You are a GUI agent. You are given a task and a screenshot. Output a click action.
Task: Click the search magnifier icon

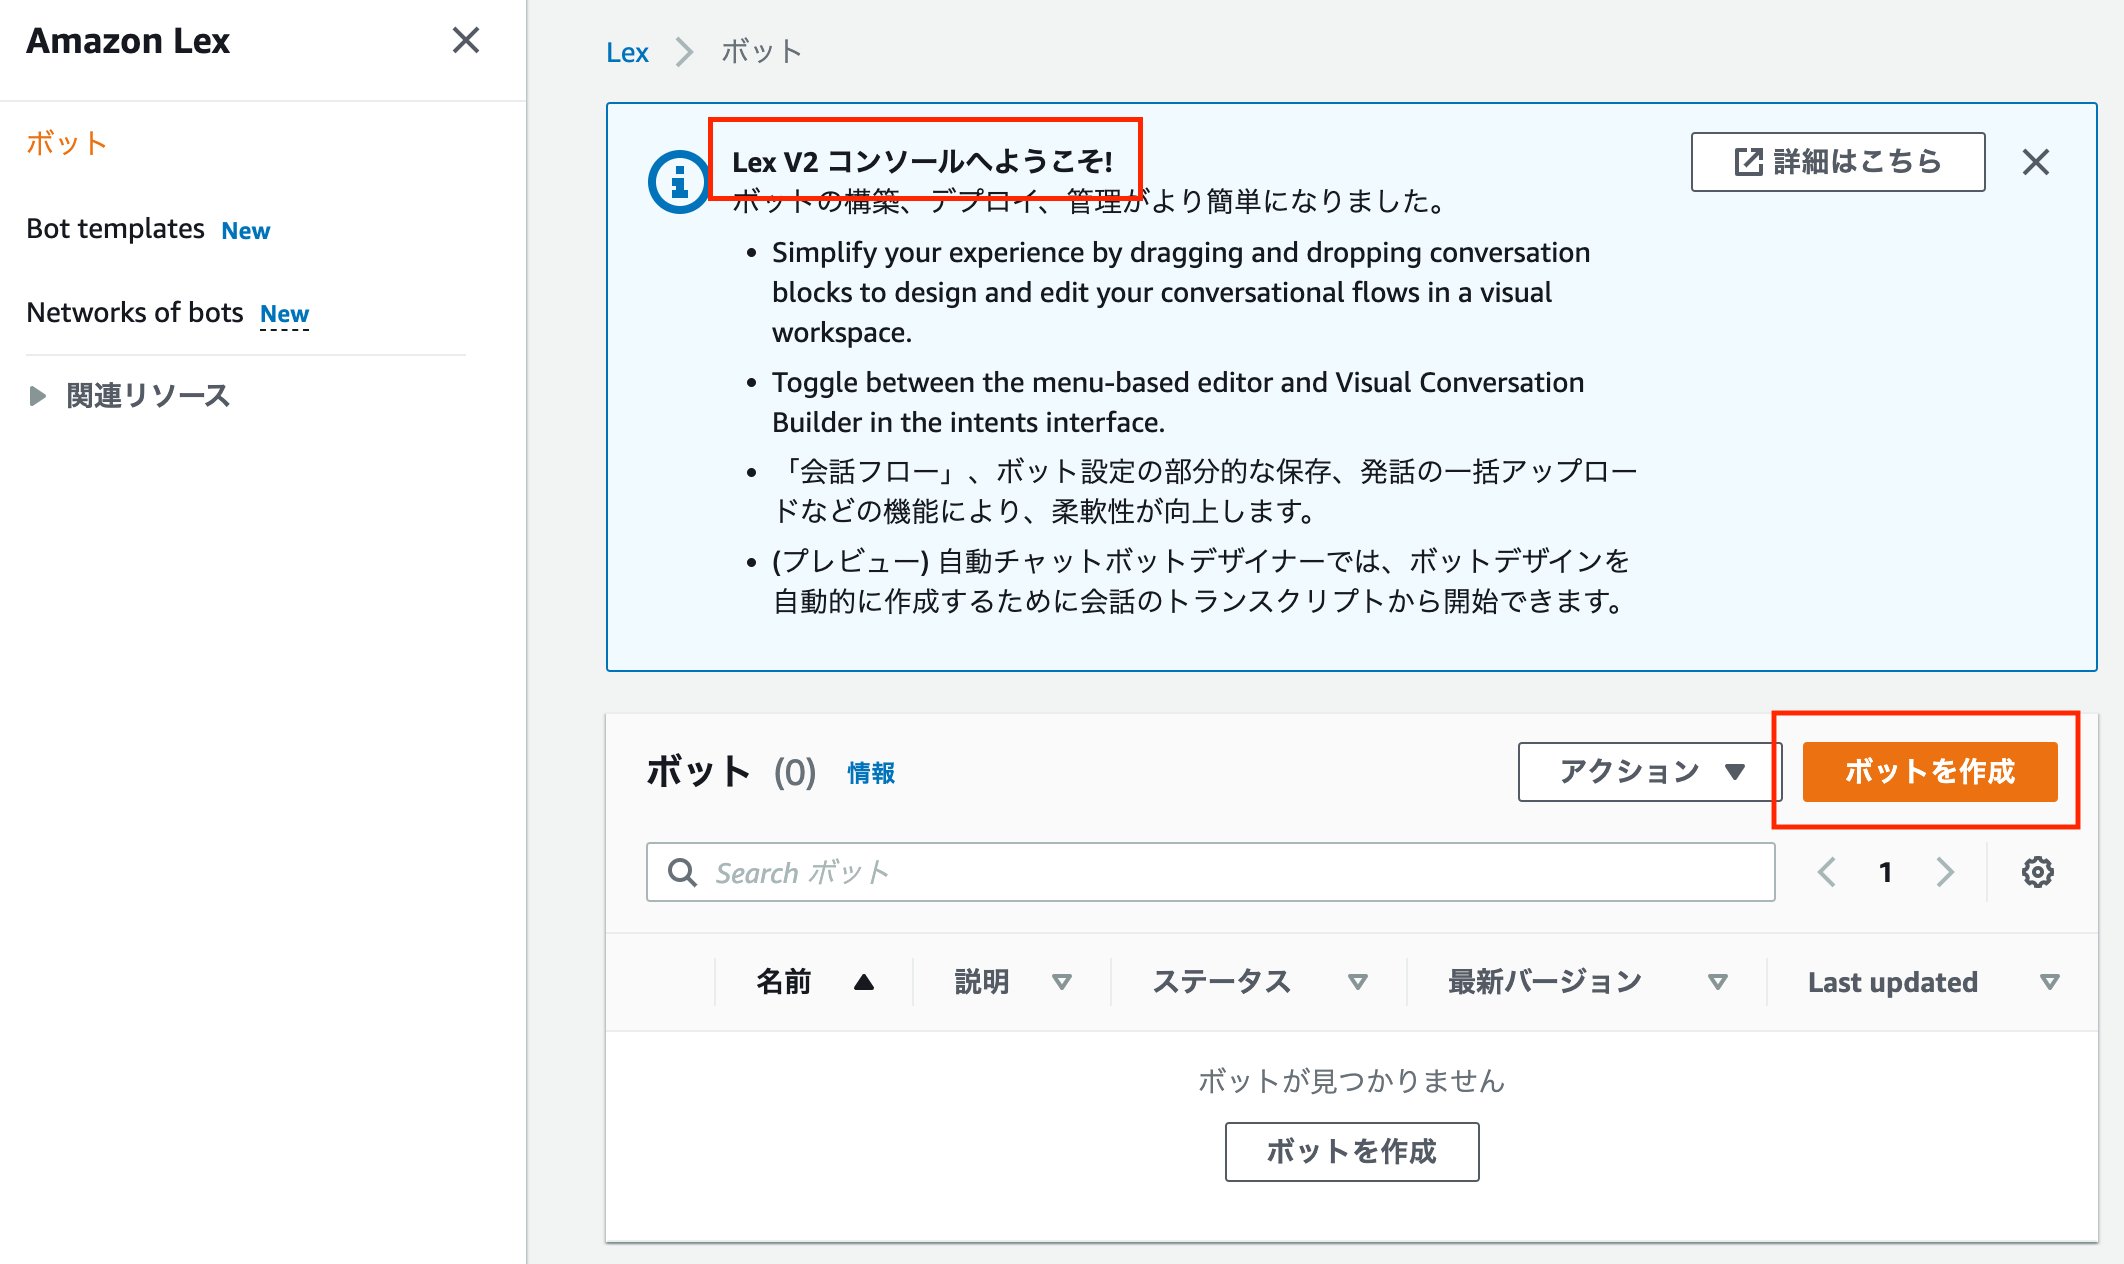682,872
